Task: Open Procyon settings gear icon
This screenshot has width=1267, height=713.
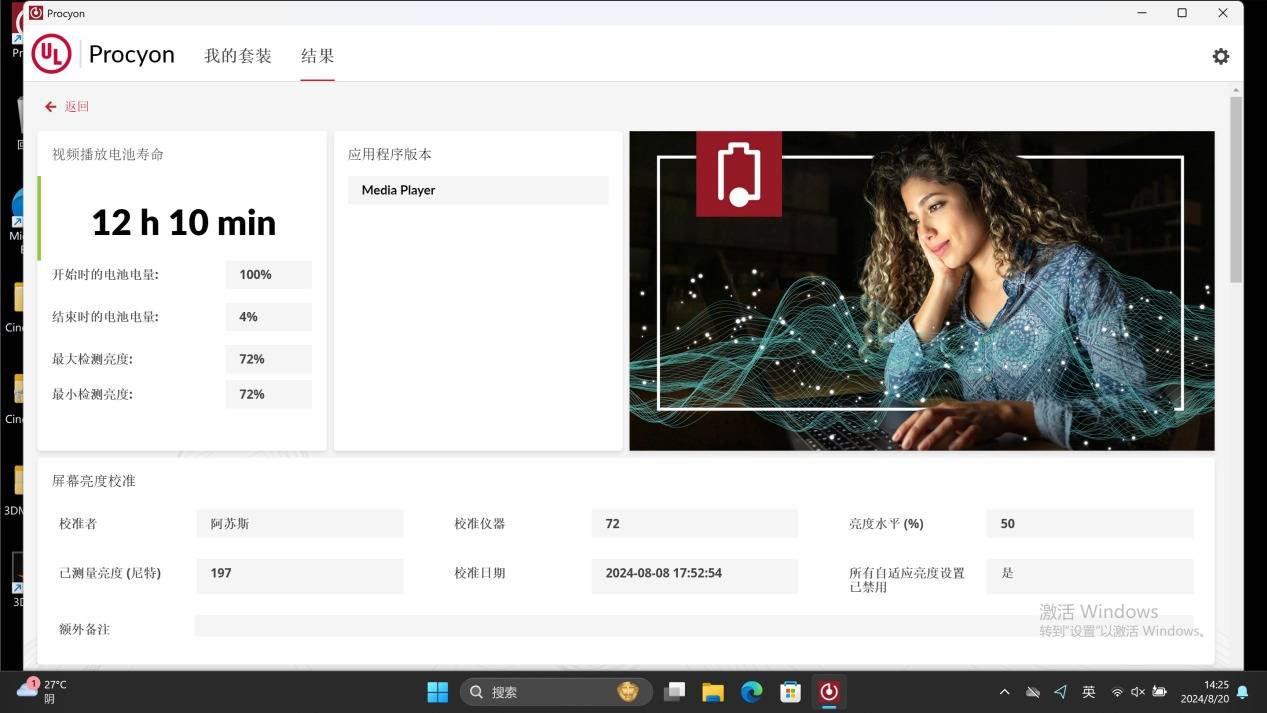Action: coord(1220,56)
